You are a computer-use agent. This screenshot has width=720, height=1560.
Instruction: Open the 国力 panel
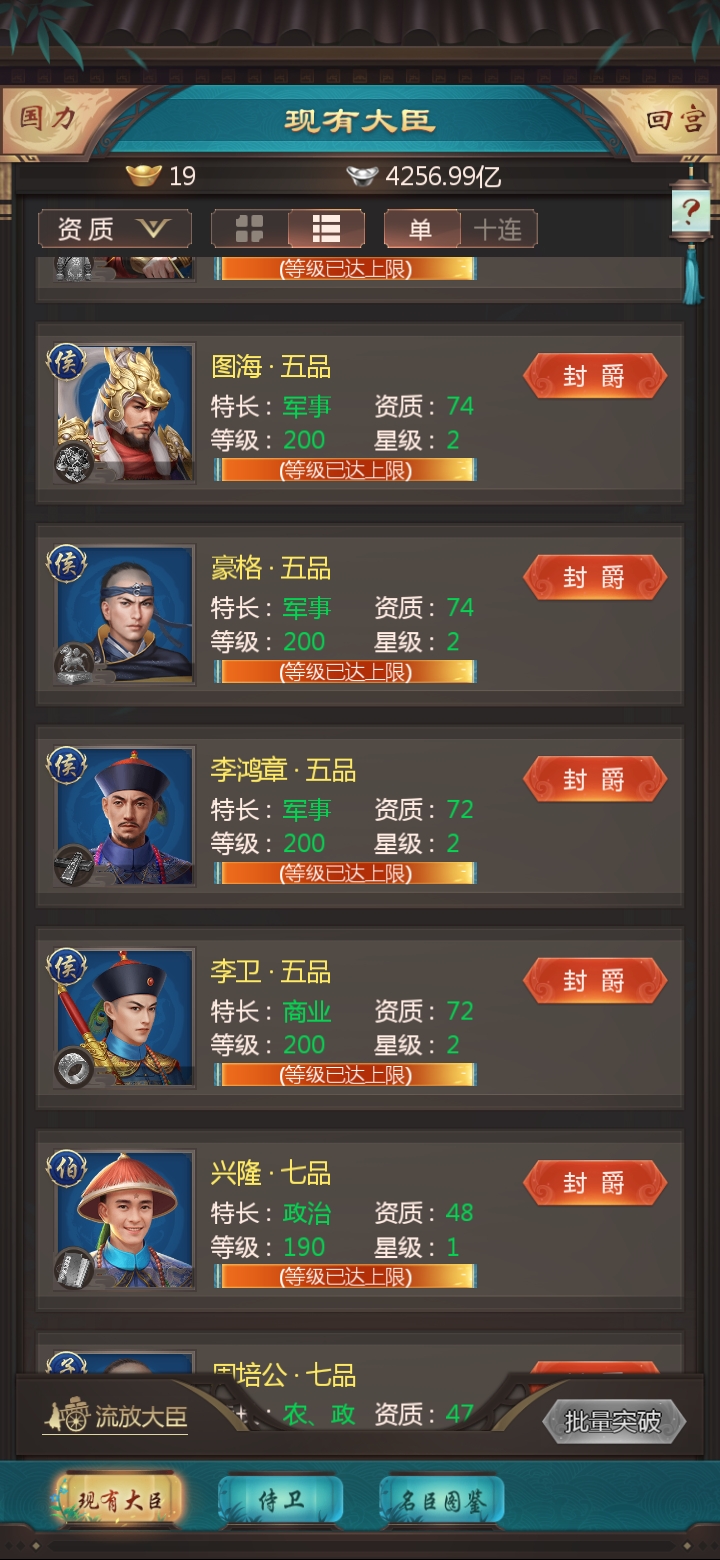(x=49, y=118)
